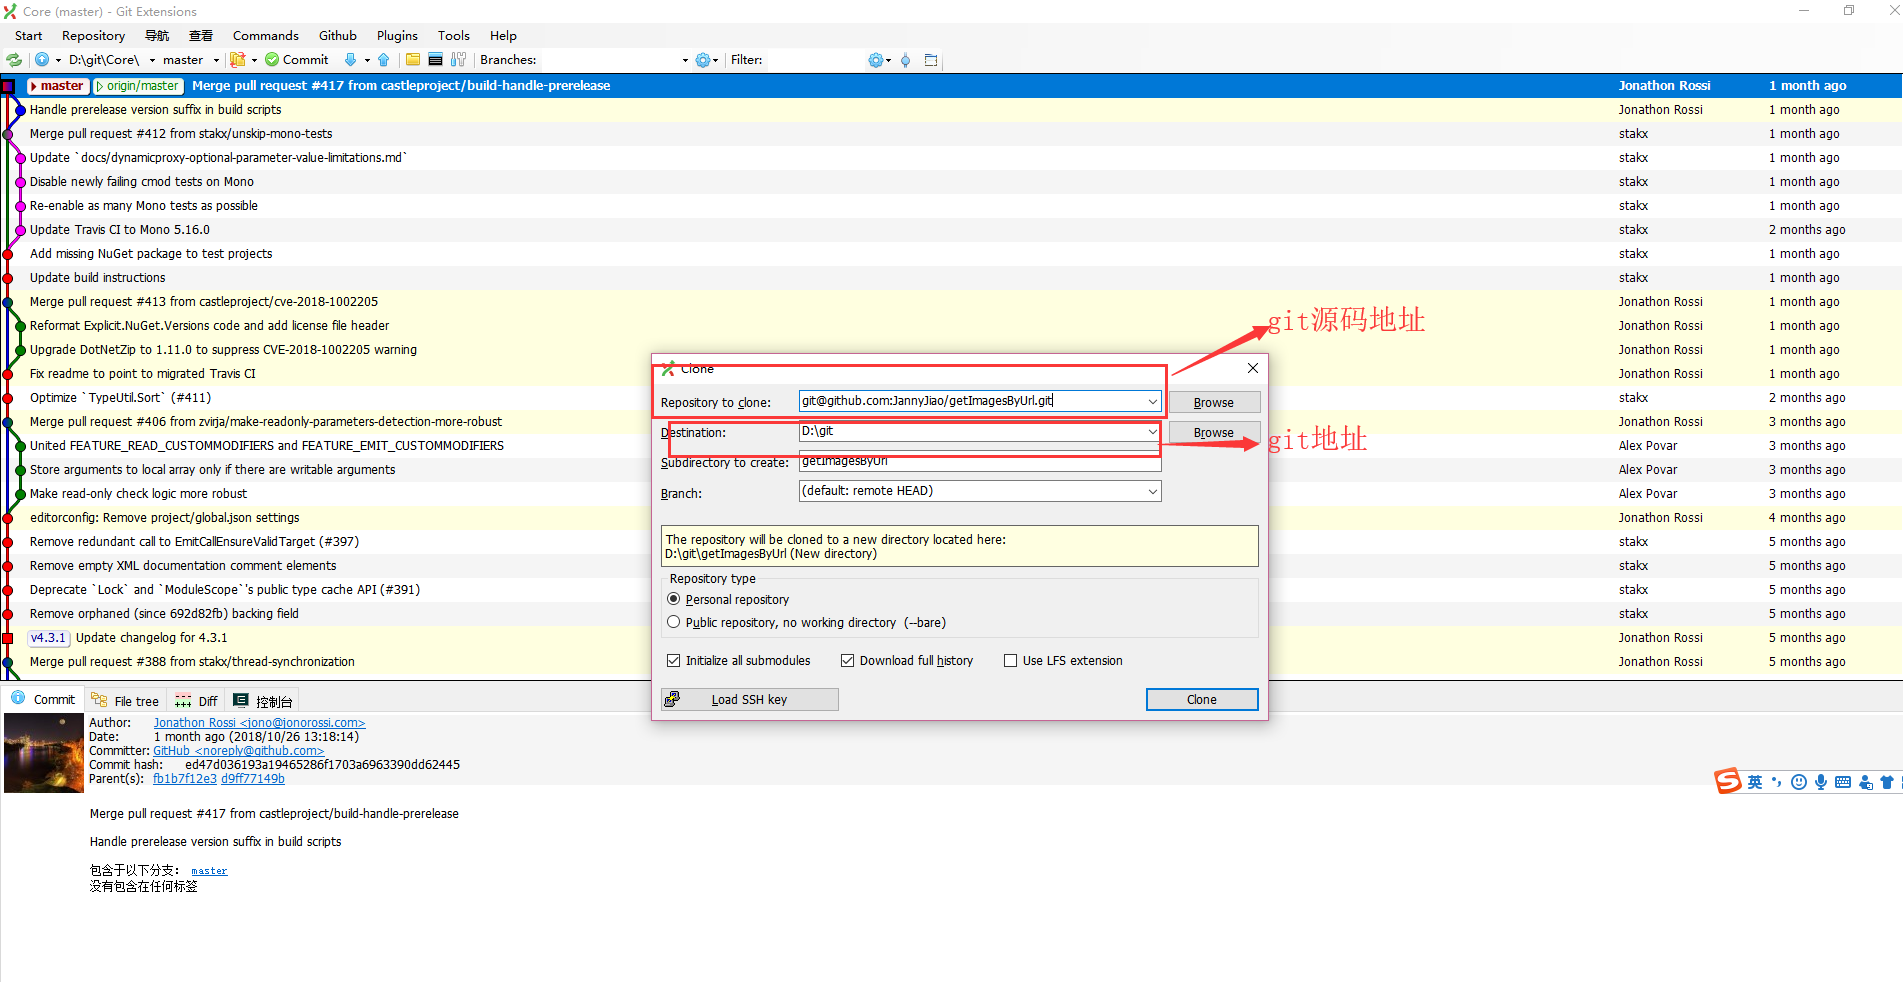Toggle Download full history checkbox
Viewport: 1903px width, 982px height.
pyautogui.click(x=848, y=661)
